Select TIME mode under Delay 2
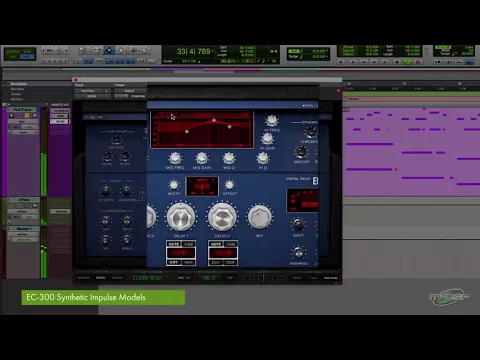The image size is (480, 360). click(231, 244)
